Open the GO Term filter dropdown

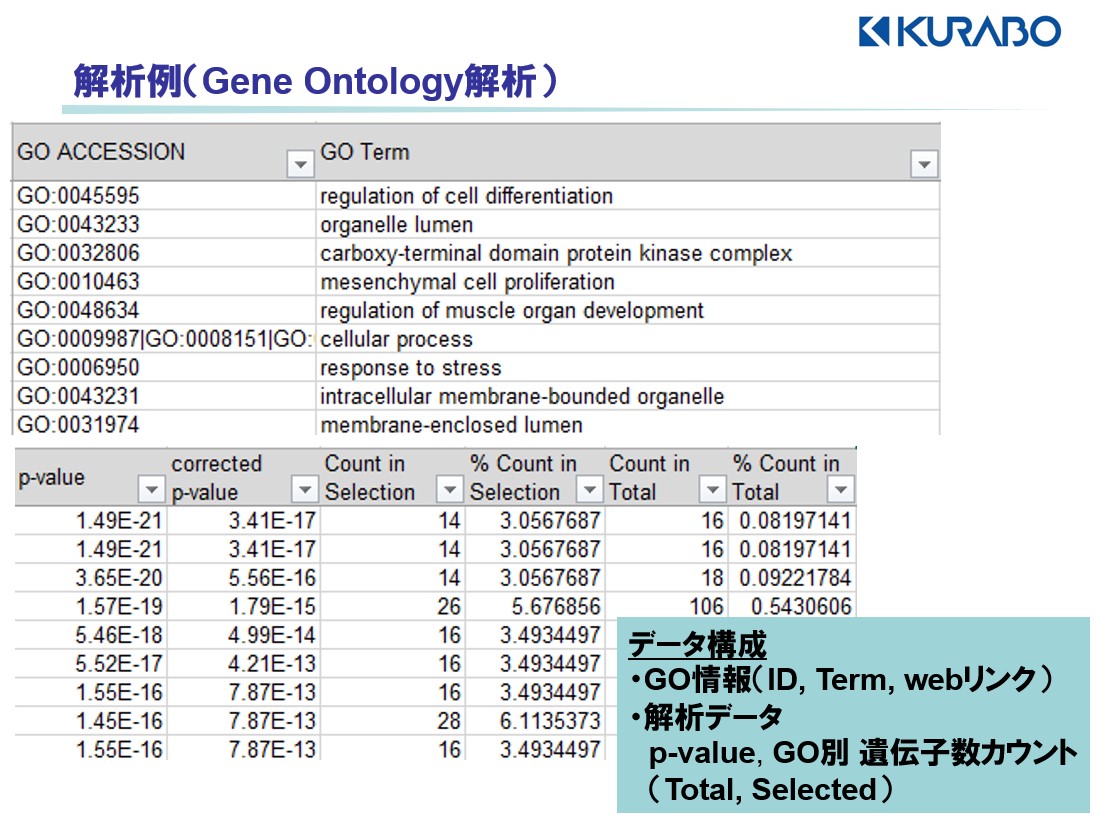pos(924,165)
